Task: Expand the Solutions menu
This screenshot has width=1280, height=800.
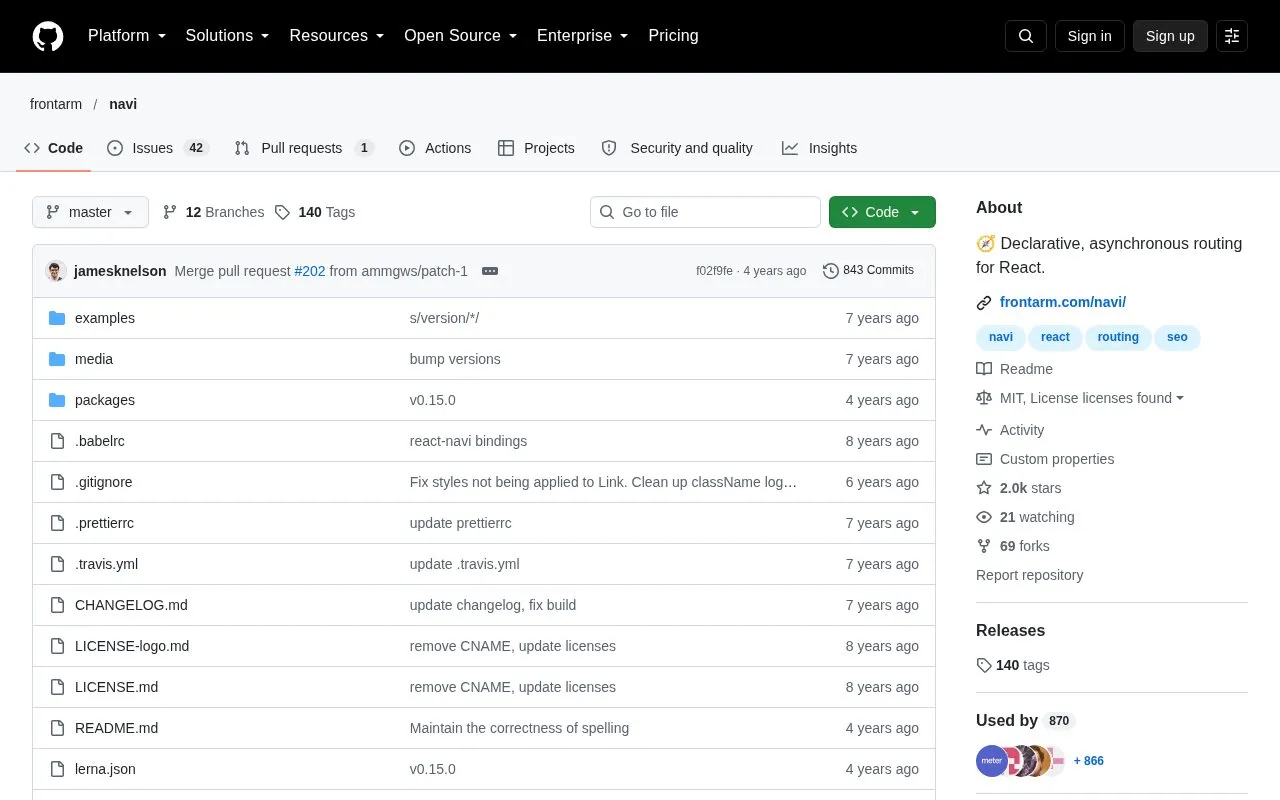Action: pos(228,36)
